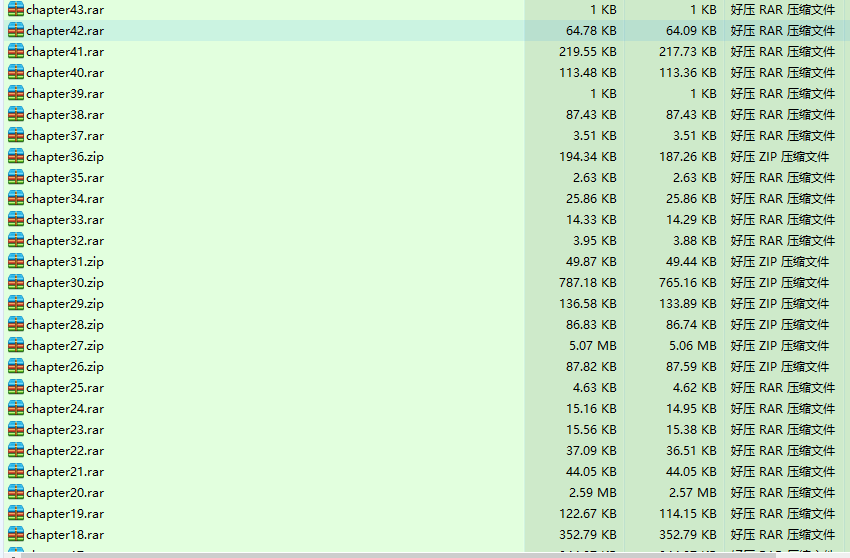This screenshot has width=850, height=558.
Task: Click the chapter27.zip file icon
Action: [x=15, y=345]
